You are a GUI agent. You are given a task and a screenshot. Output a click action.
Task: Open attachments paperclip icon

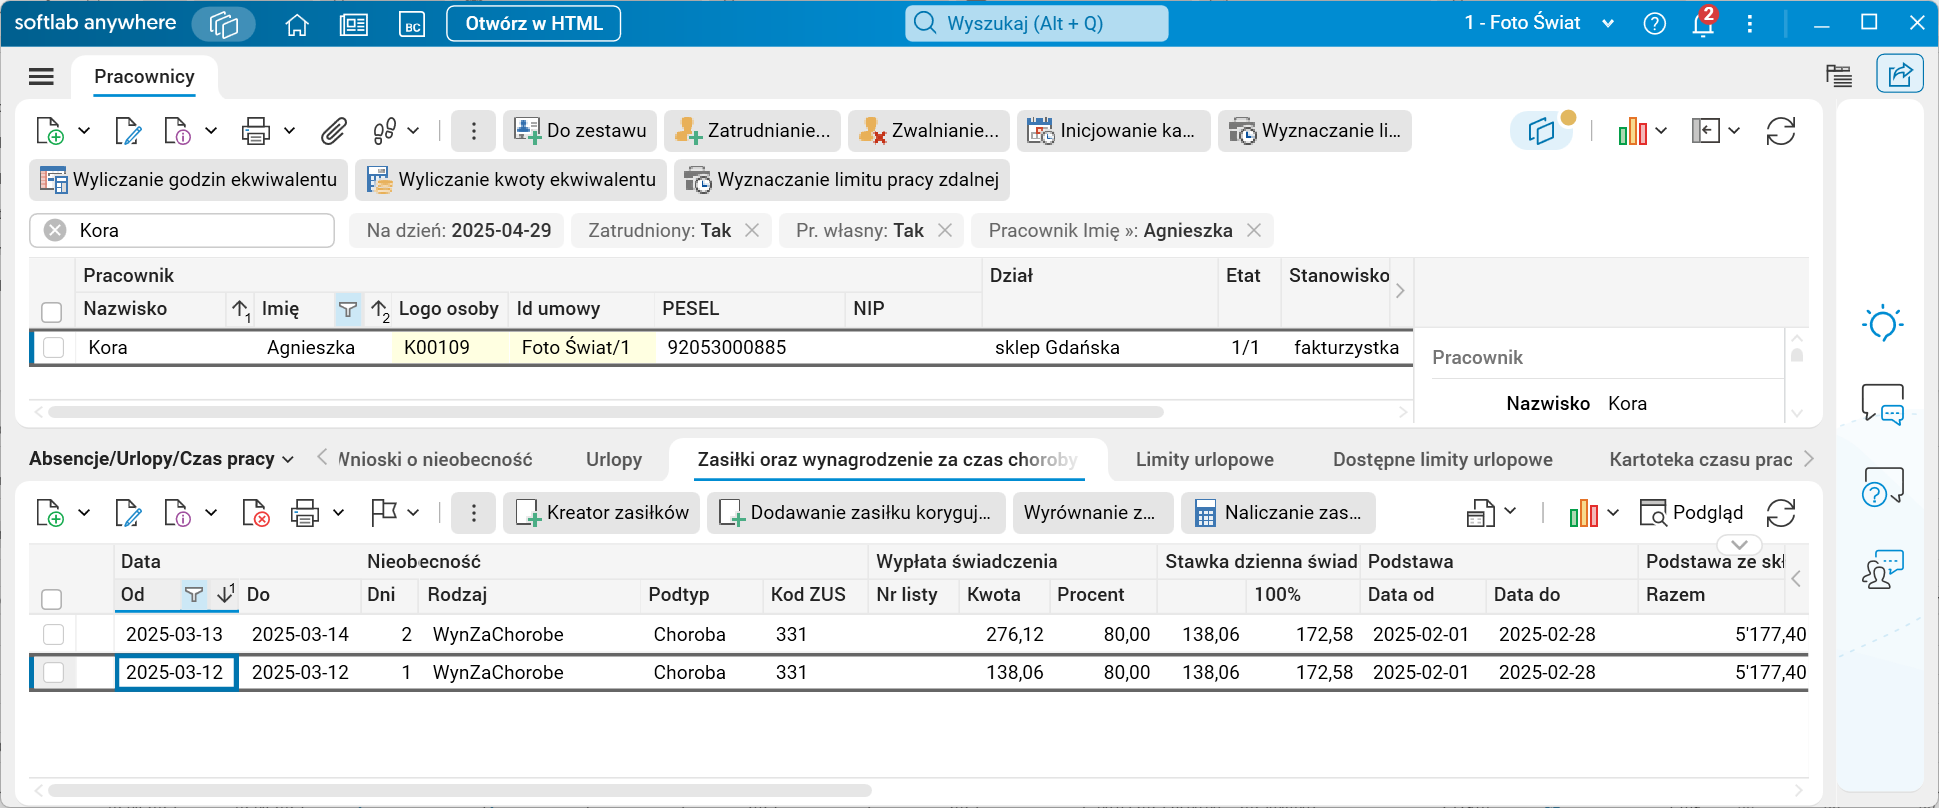tap(333, 131)
